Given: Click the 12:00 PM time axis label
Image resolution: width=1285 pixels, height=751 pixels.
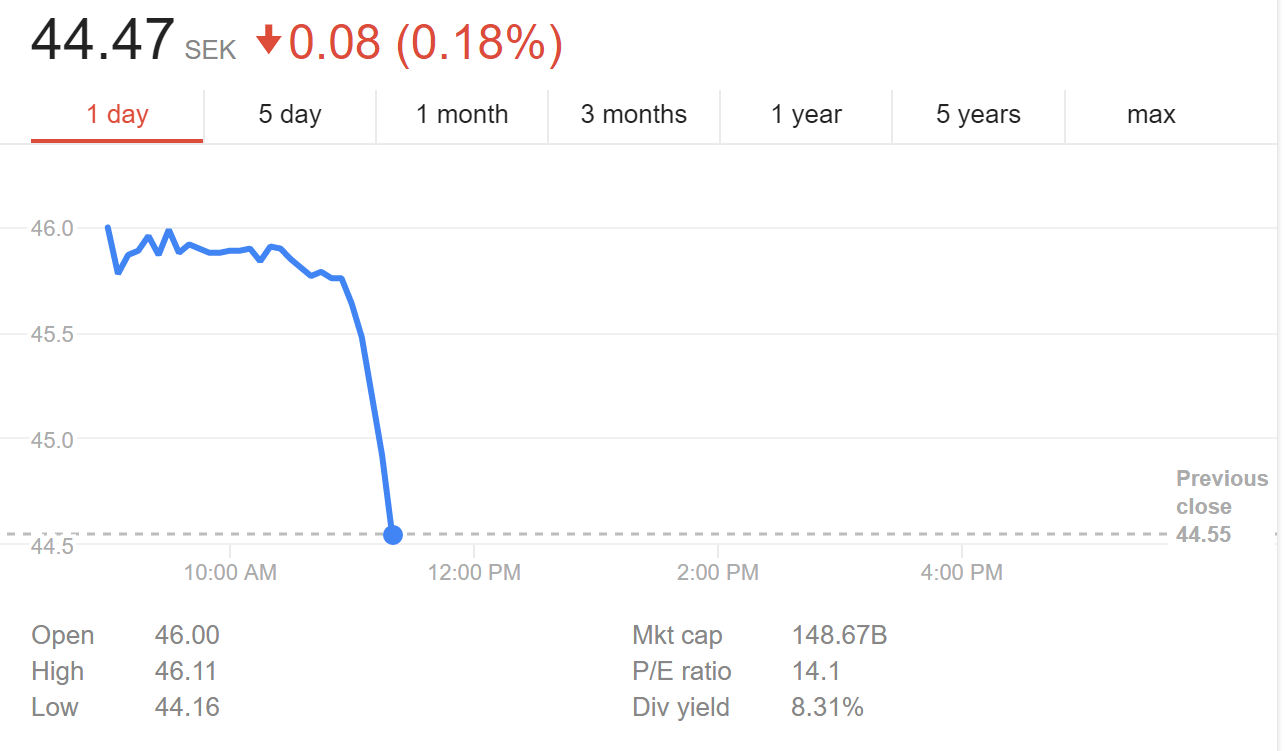Looking at the screenshot, I should coord(474,573).
